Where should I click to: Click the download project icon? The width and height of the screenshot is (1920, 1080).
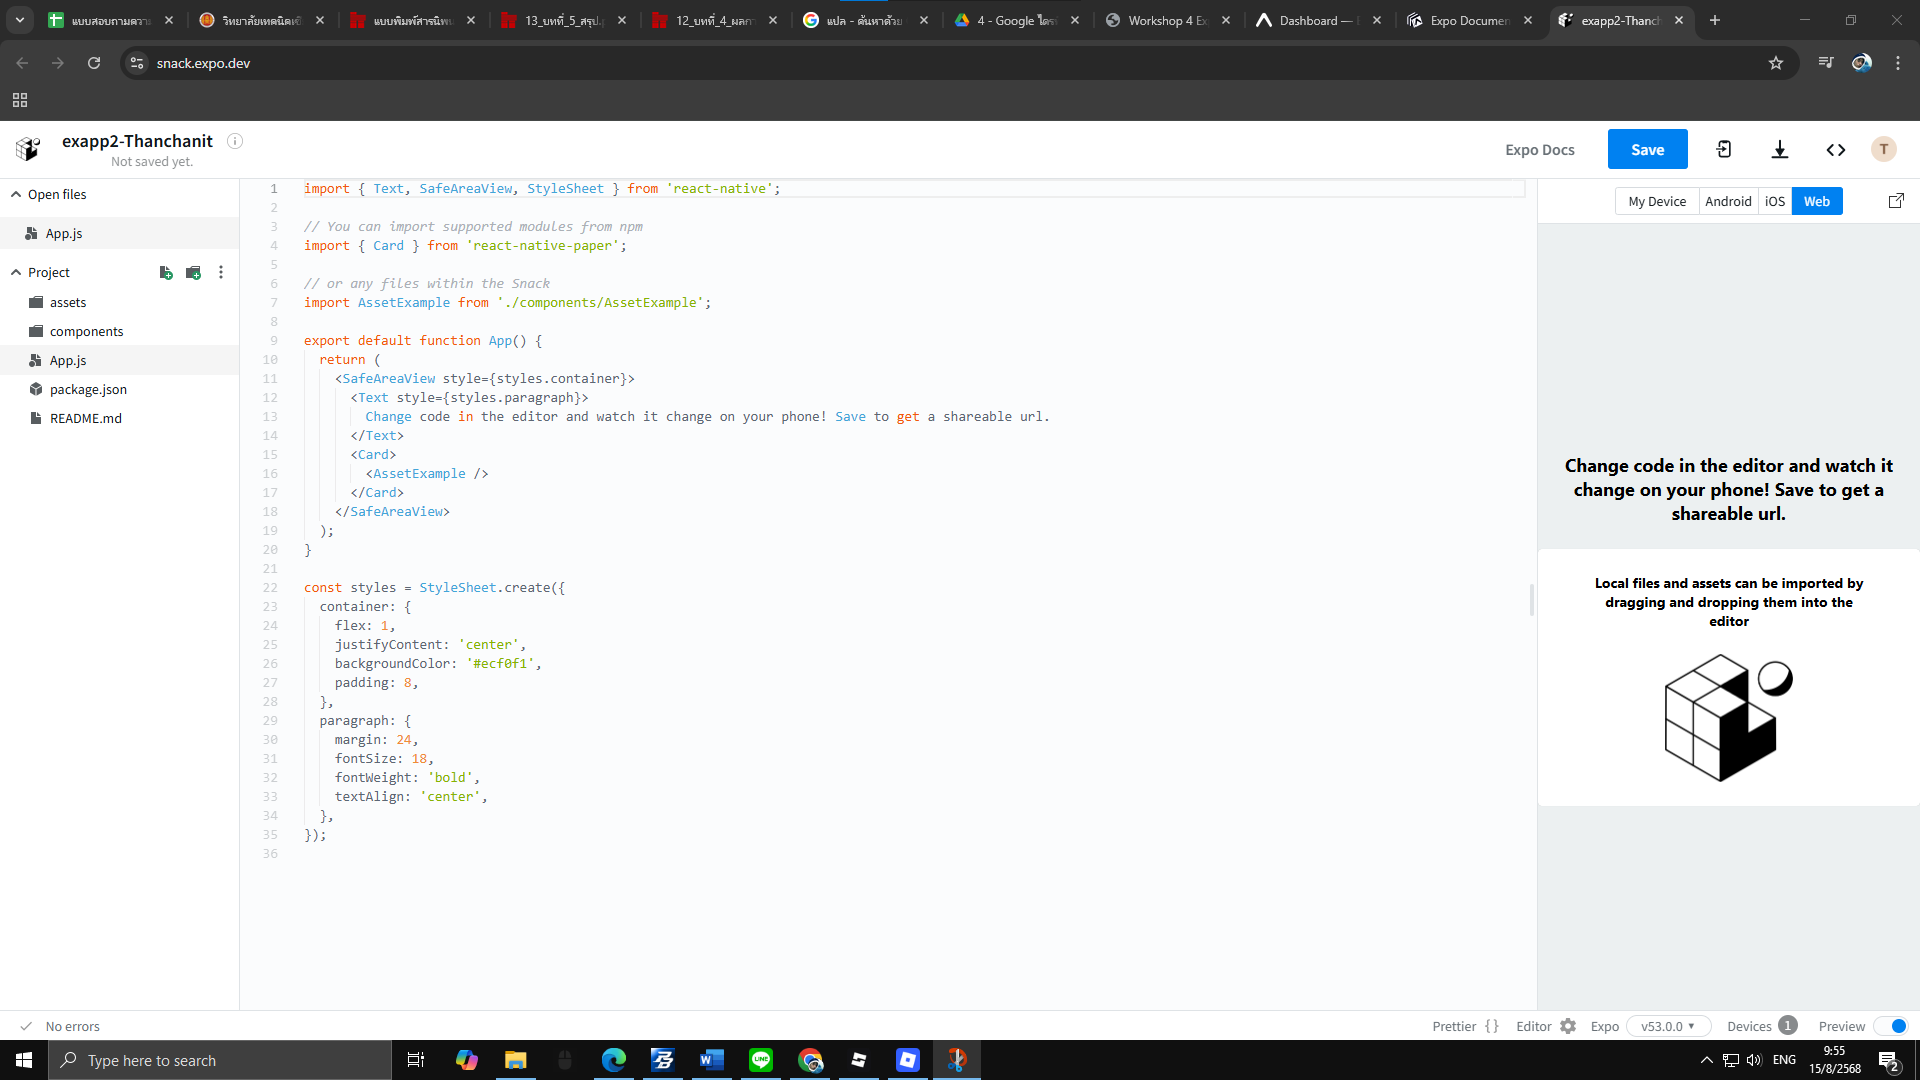[x=1780, y=150]
